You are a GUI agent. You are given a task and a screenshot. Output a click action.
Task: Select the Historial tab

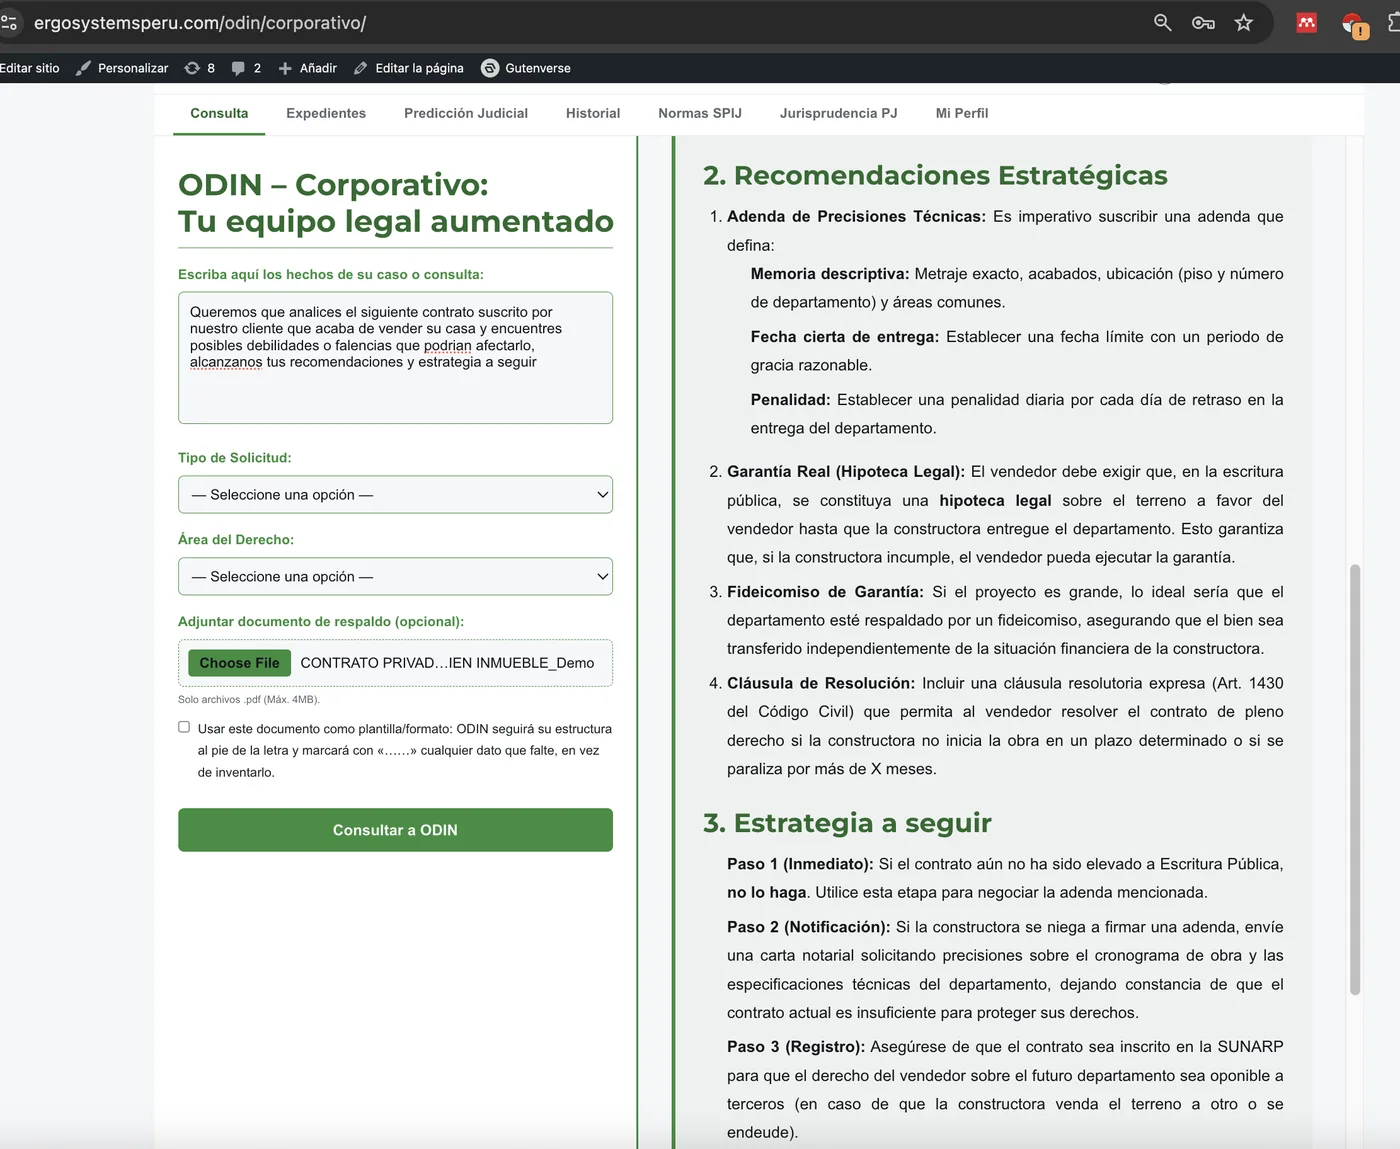593,113
